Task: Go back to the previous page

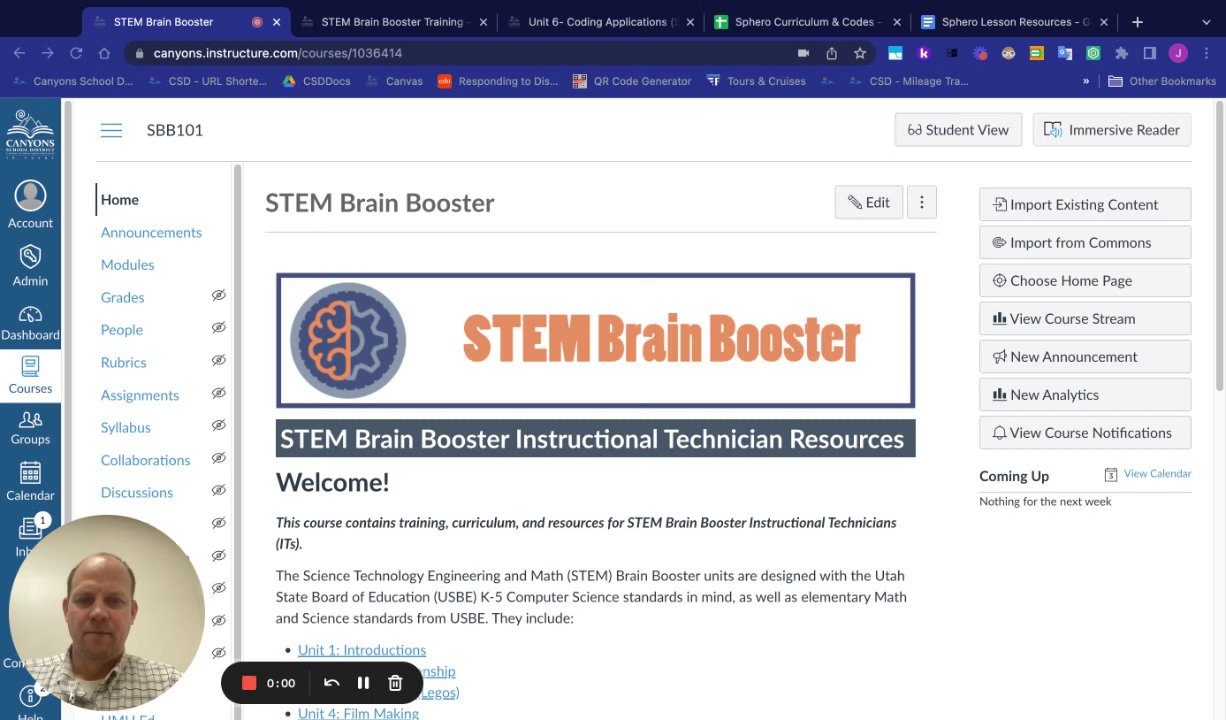Action: pos(20,53)
